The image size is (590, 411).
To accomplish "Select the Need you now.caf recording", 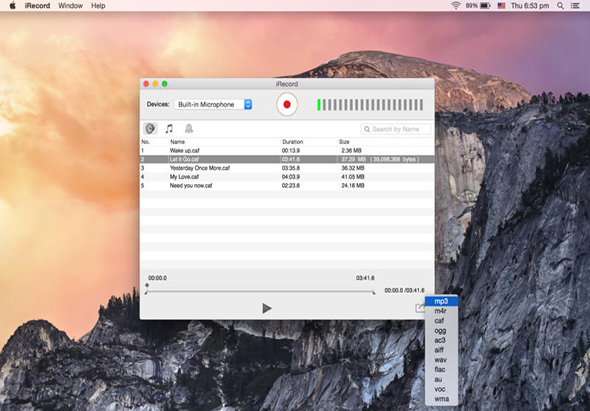I will point(287,185).
